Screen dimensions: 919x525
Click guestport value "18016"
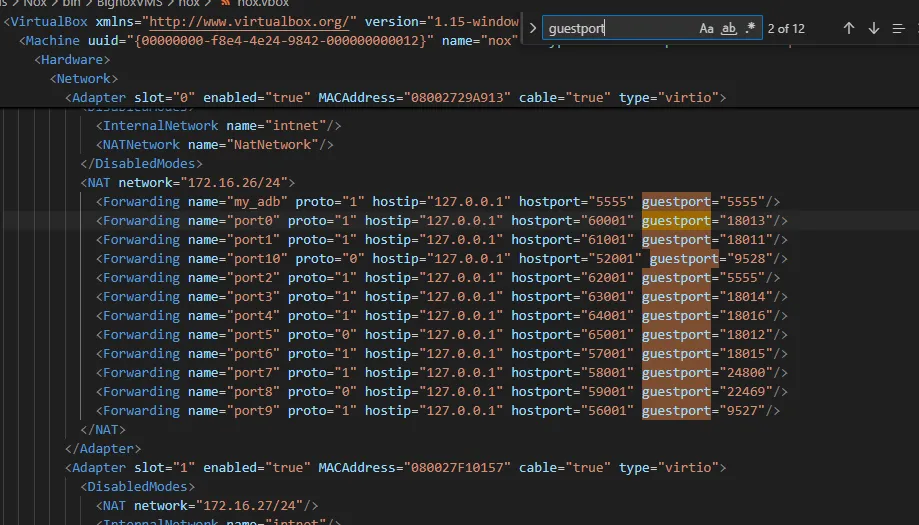pyautogui.click(x=746, y=316)
